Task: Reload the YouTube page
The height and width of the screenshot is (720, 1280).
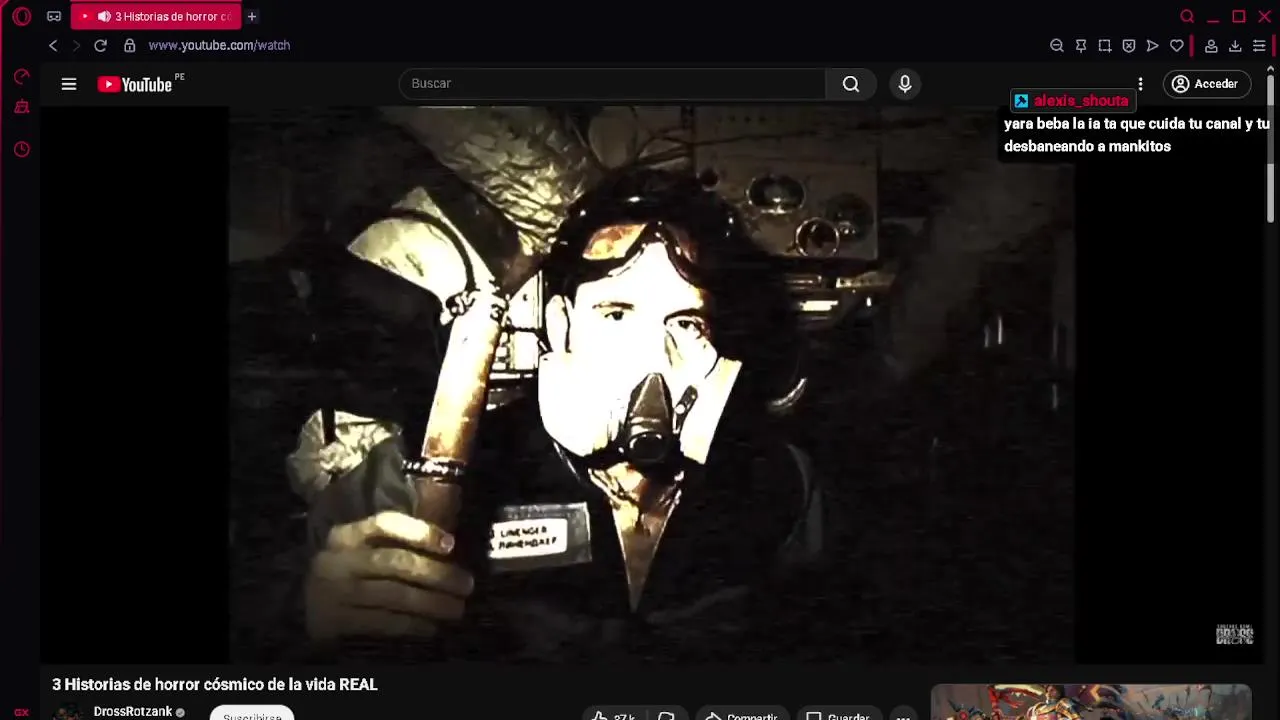Action: click(100, 45)
